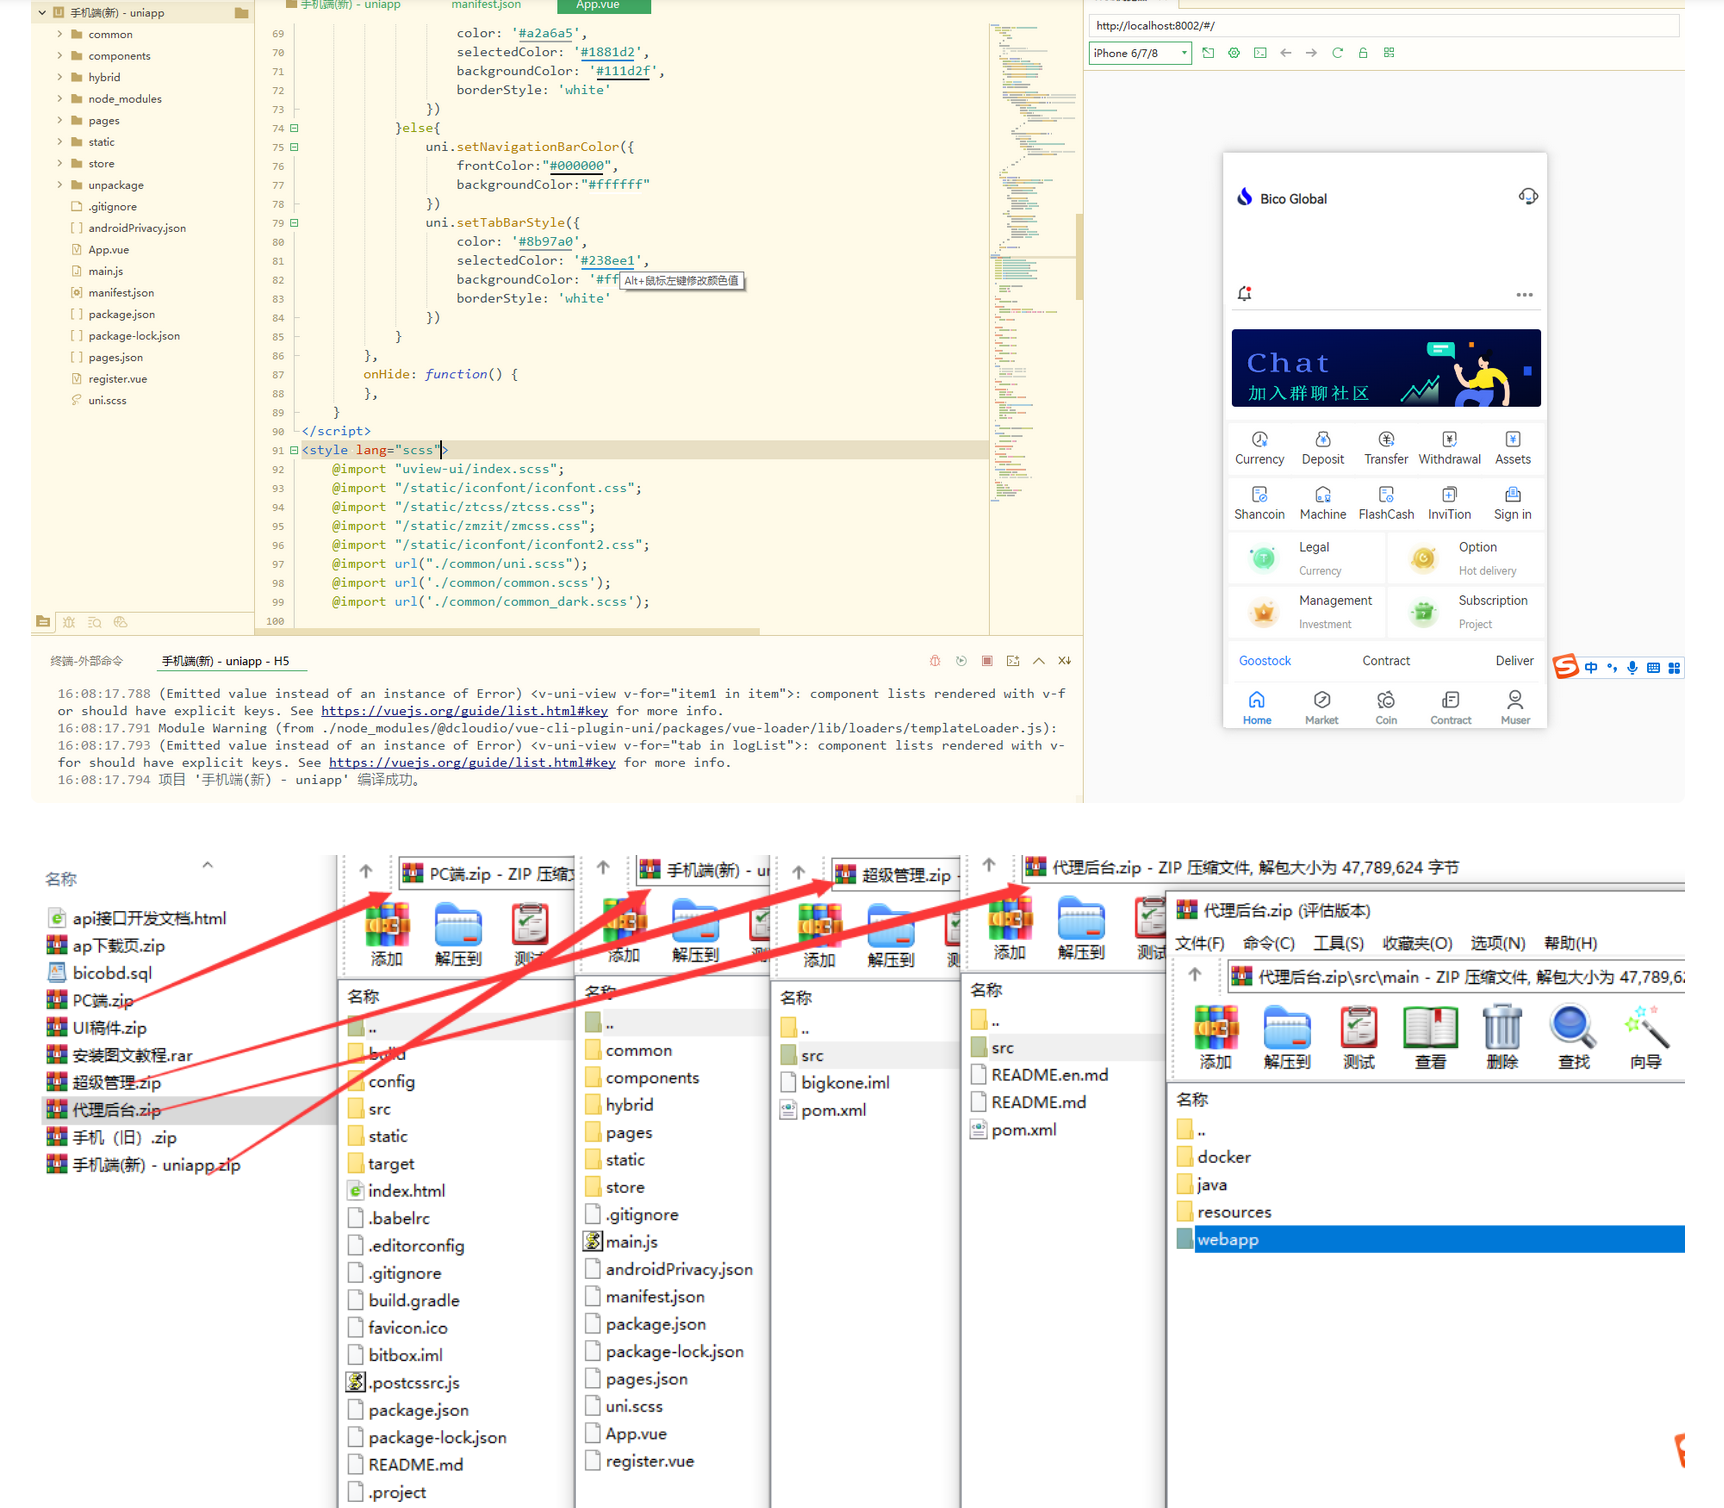Click the 向导 wizard wand icon
Screen dimensions: 1724x1508
(1644, 1036)
